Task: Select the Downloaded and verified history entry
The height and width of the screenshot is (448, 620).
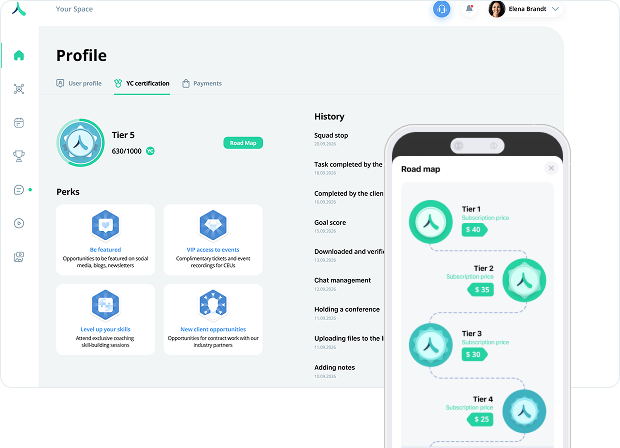Action: [349, 255]
